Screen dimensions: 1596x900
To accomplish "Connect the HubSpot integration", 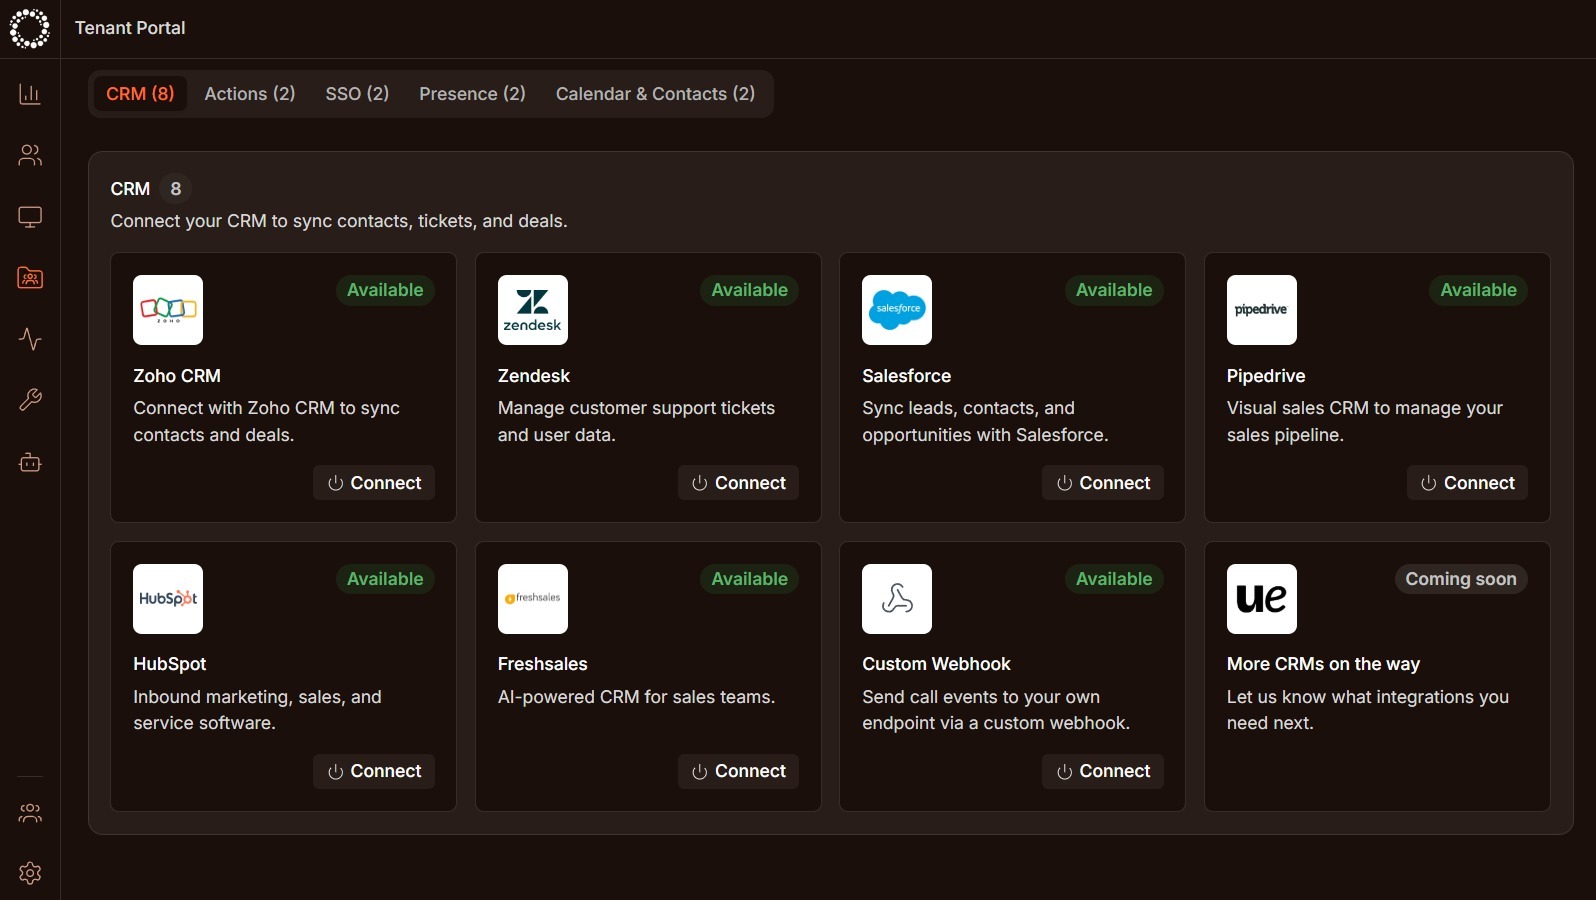I will coord(374,771).
